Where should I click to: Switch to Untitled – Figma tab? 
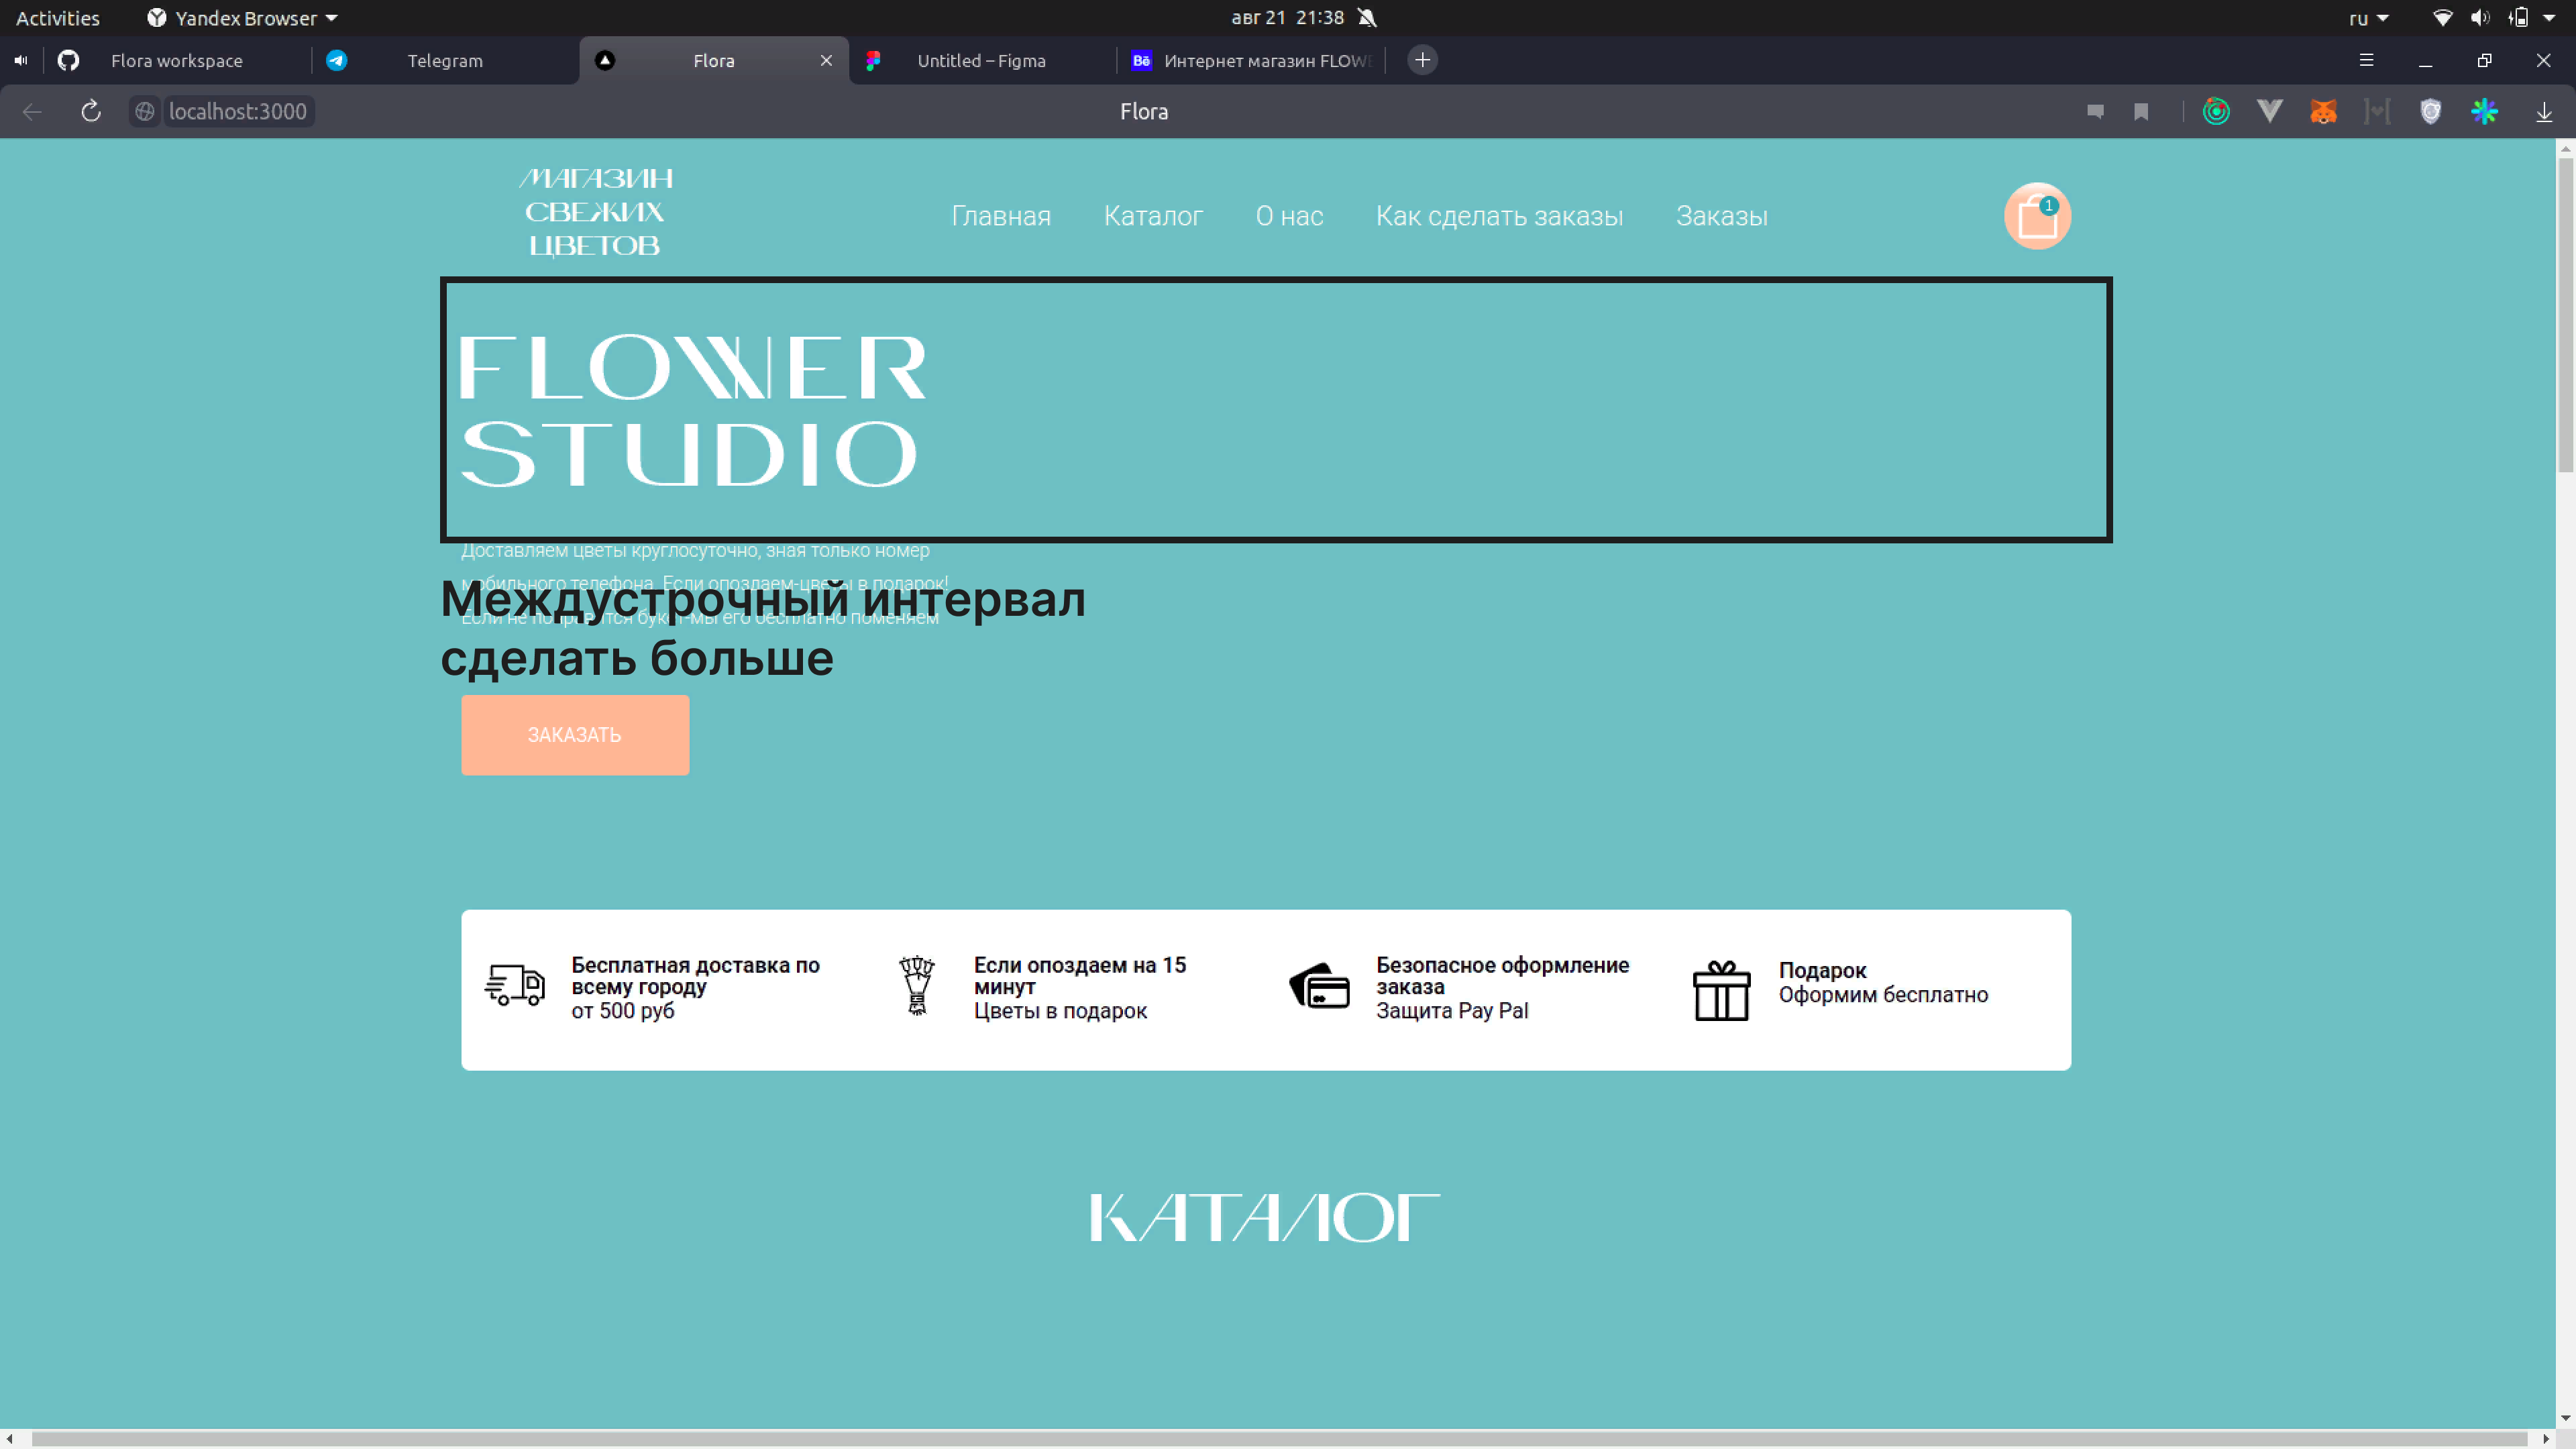tap(980, 60)
